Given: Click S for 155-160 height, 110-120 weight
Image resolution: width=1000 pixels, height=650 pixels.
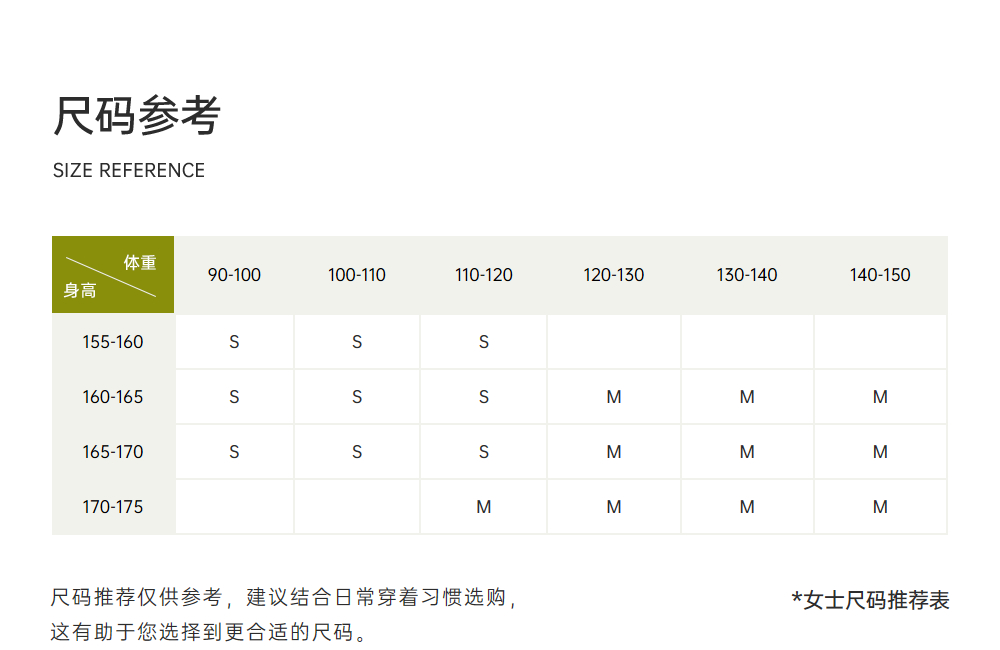Looking at the screenshot, I should click(483, 342).
